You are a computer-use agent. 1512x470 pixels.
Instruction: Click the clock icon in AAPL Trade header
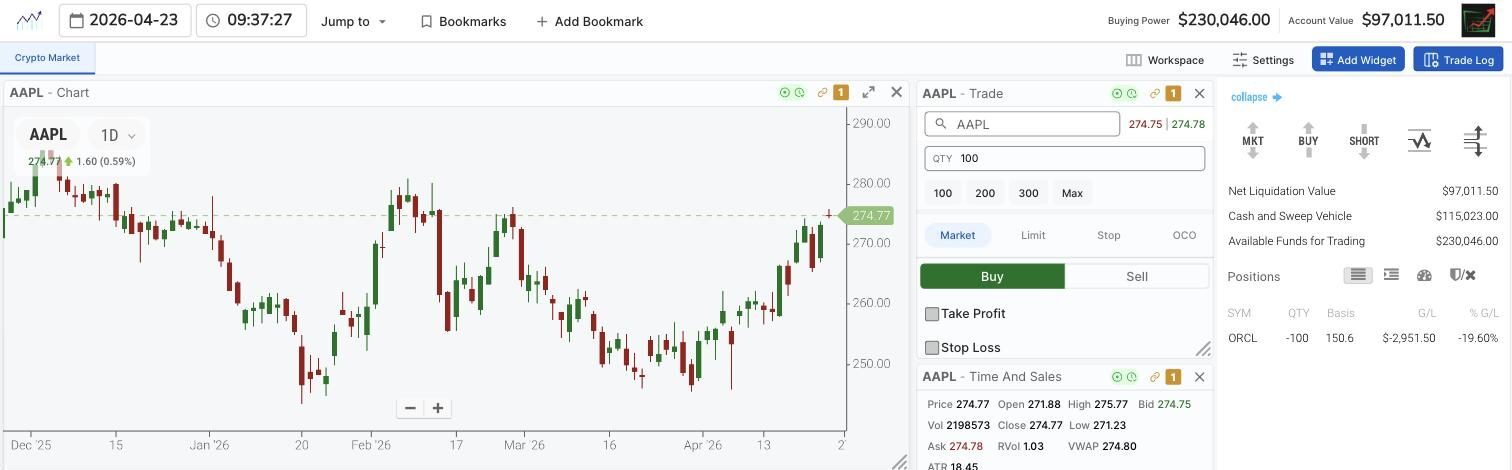1131,94
